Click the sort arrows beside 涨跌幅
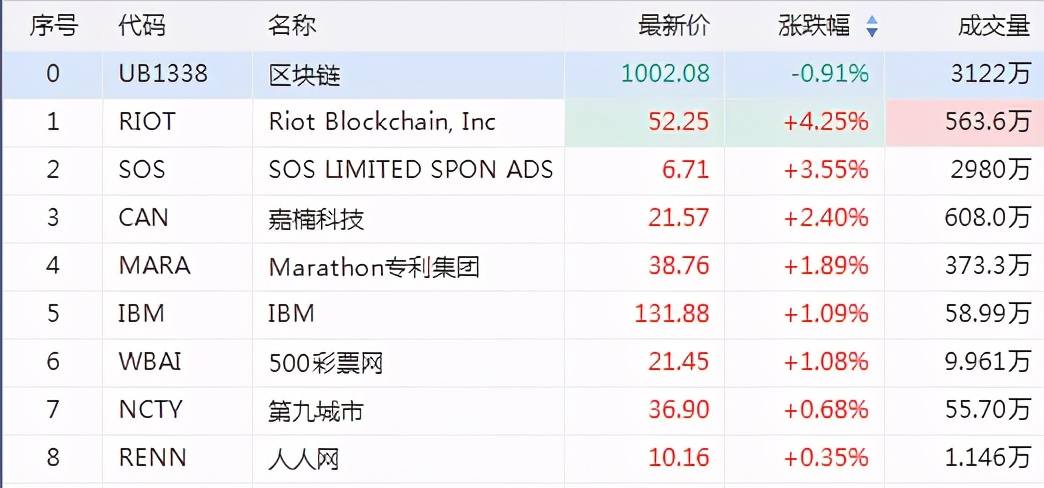The image size is (1044, 488). (872, 27)
